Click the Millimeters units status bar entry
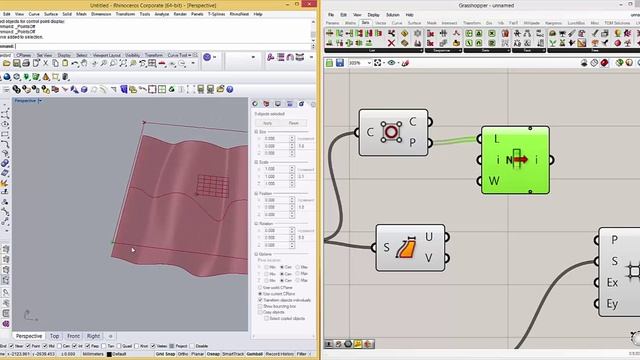Viewport: 640px width, 360px height. pos(93,354)
